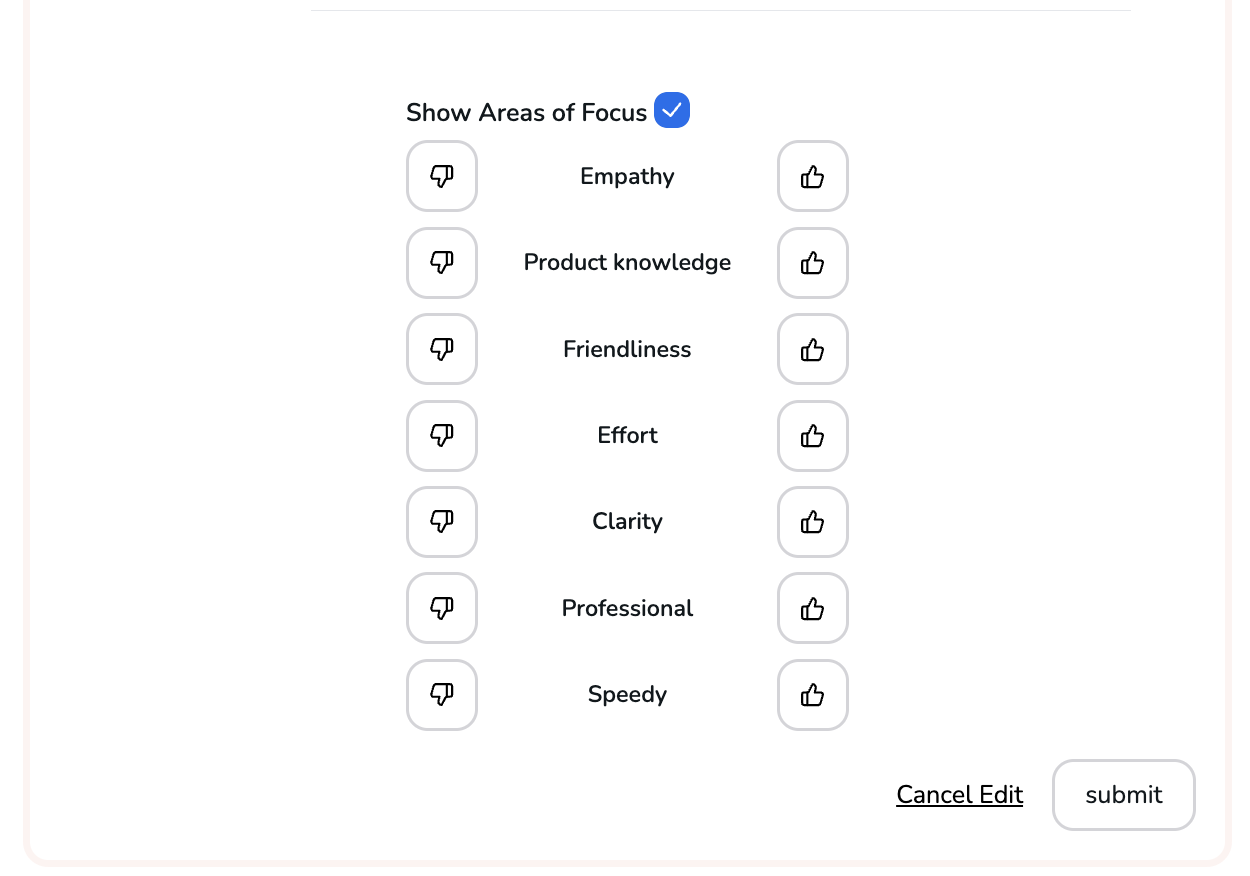Click thumbs down for Empathy
Viewport: 1250px width, 876px height.
[x=442, y=176]
